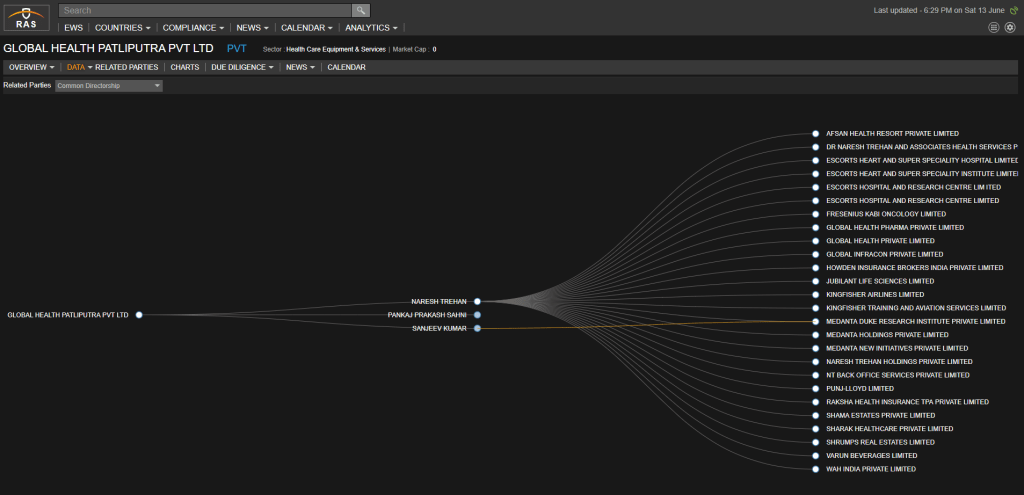1024x495 pixels.
Task: Click the Kingfisher Airlines Limited node dot
Action: click(816, 295)
